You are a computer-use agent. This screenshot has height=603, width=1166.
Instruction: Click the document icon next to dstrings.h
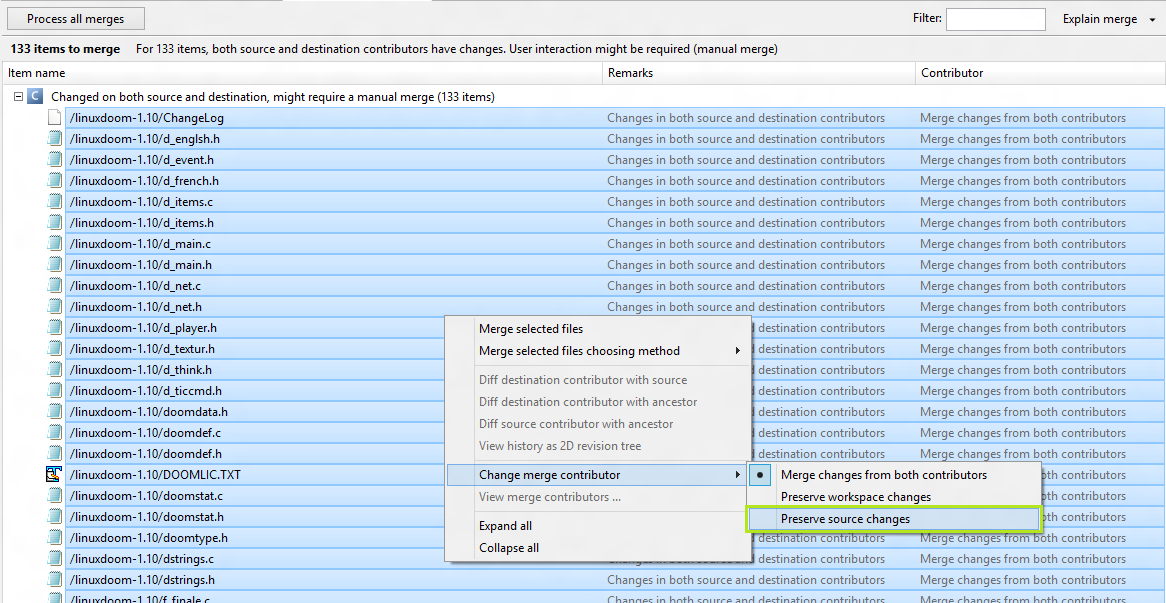coord(54,579)
